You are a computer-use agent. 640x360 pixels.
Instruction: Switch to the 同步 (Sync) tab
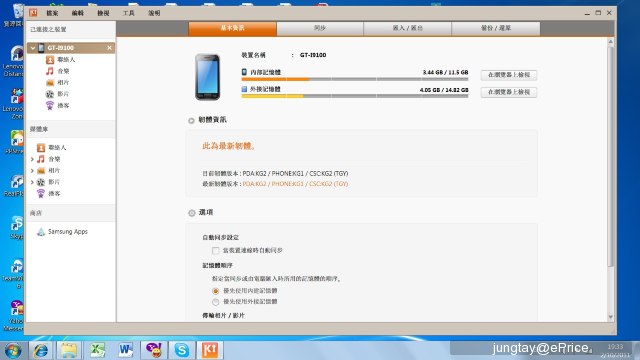coord(320,29)
